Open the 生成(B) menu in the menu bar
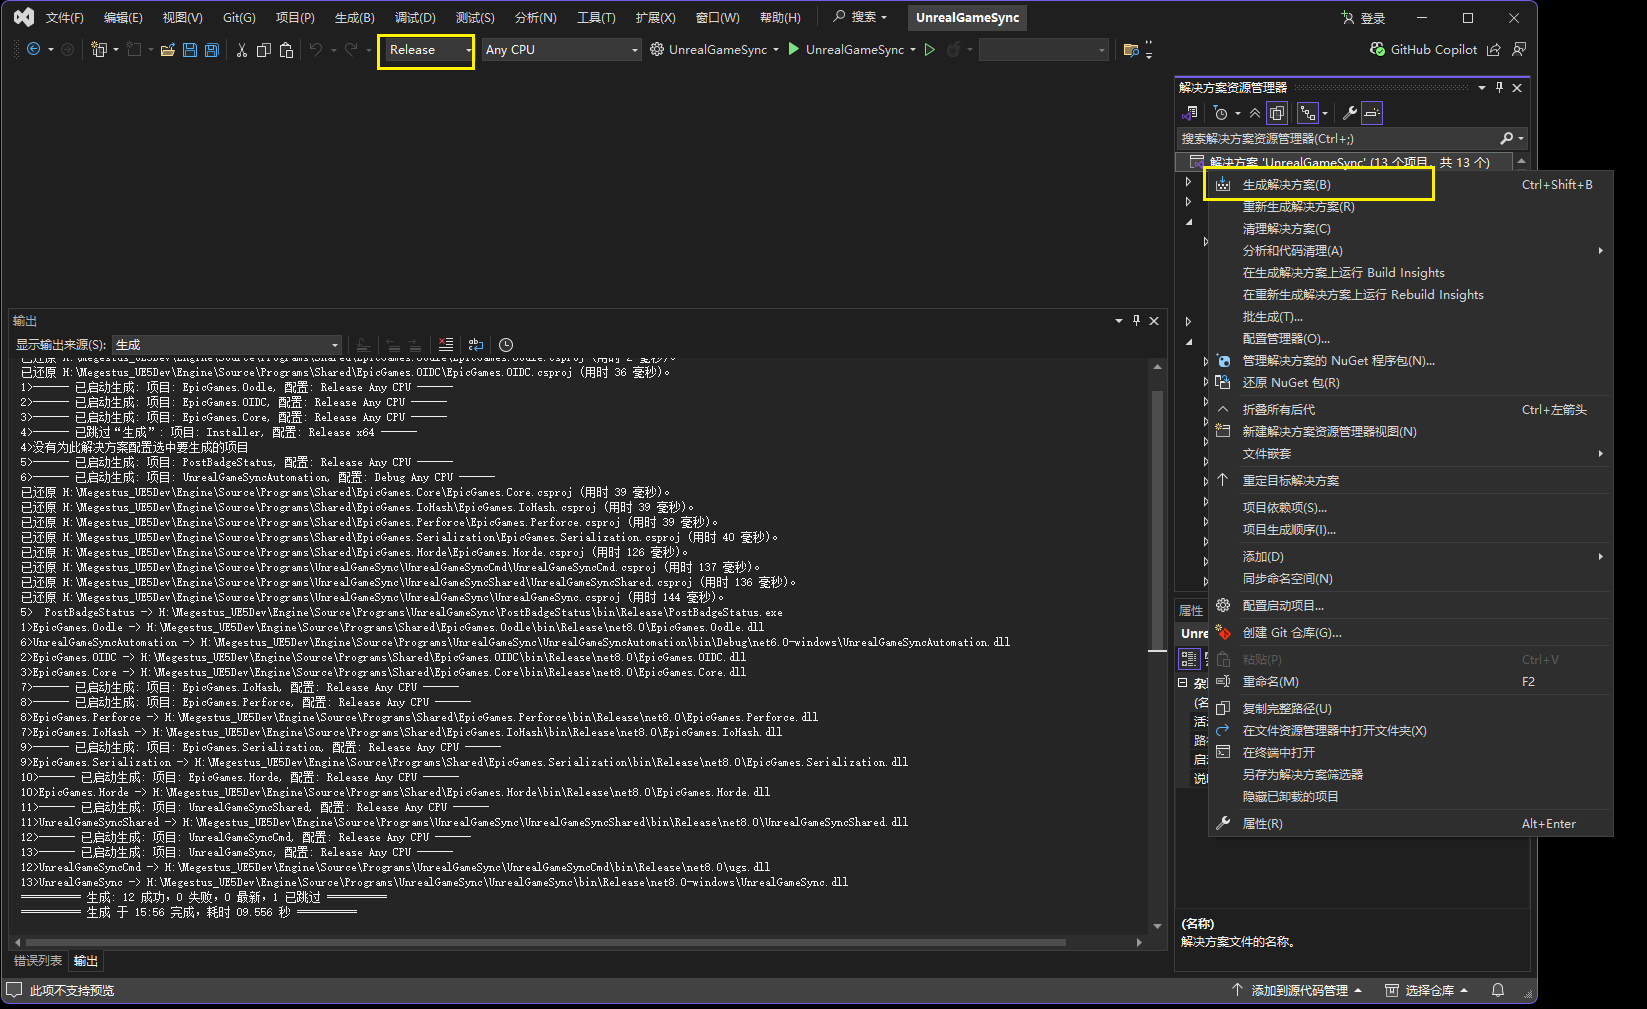This screenshot has width=1647, height=1009. tap(354, 18)
